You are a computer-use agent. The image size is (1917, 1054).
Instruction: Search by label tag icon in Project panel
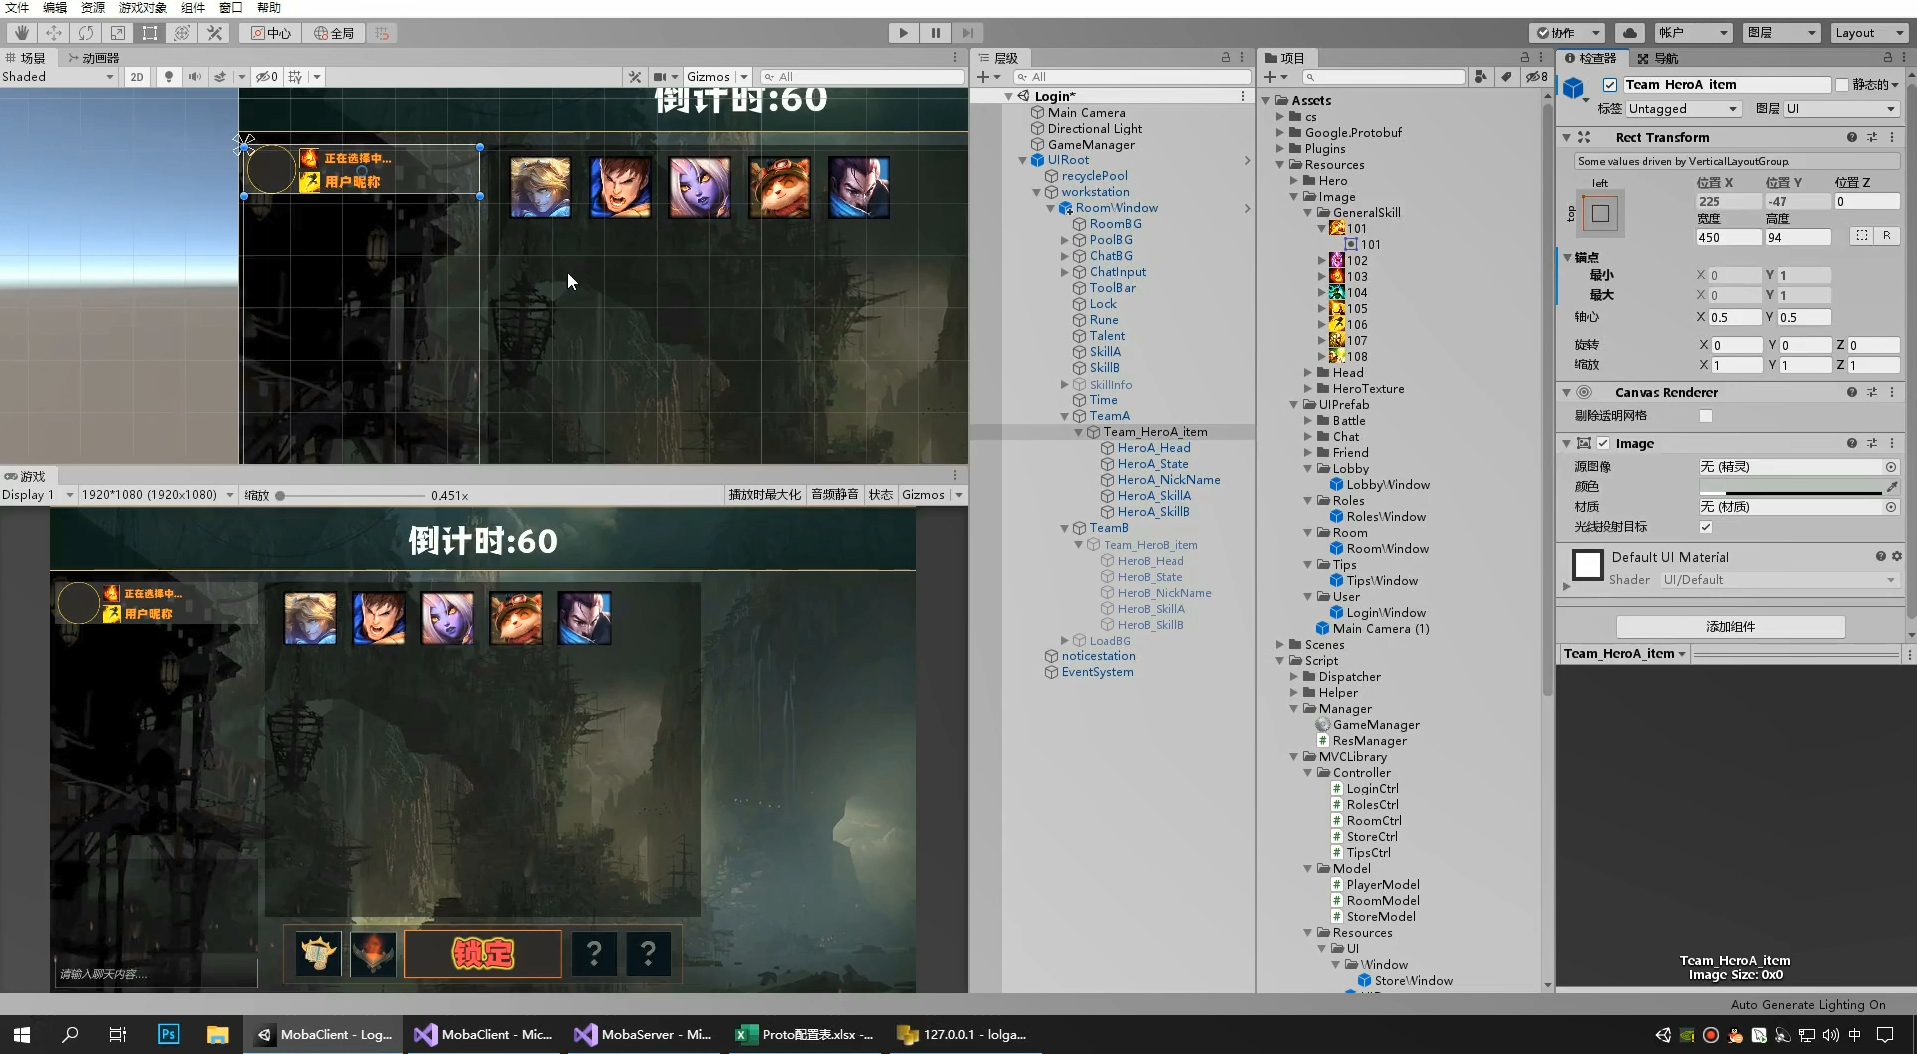tap(1506, 77)
